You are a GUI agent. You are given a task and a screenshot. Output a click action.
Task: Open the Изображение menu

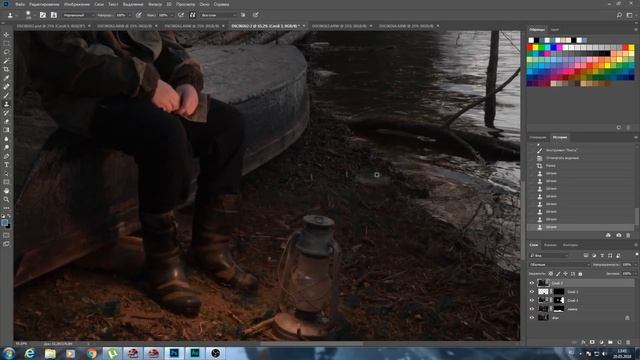click(x=76, y=4)
